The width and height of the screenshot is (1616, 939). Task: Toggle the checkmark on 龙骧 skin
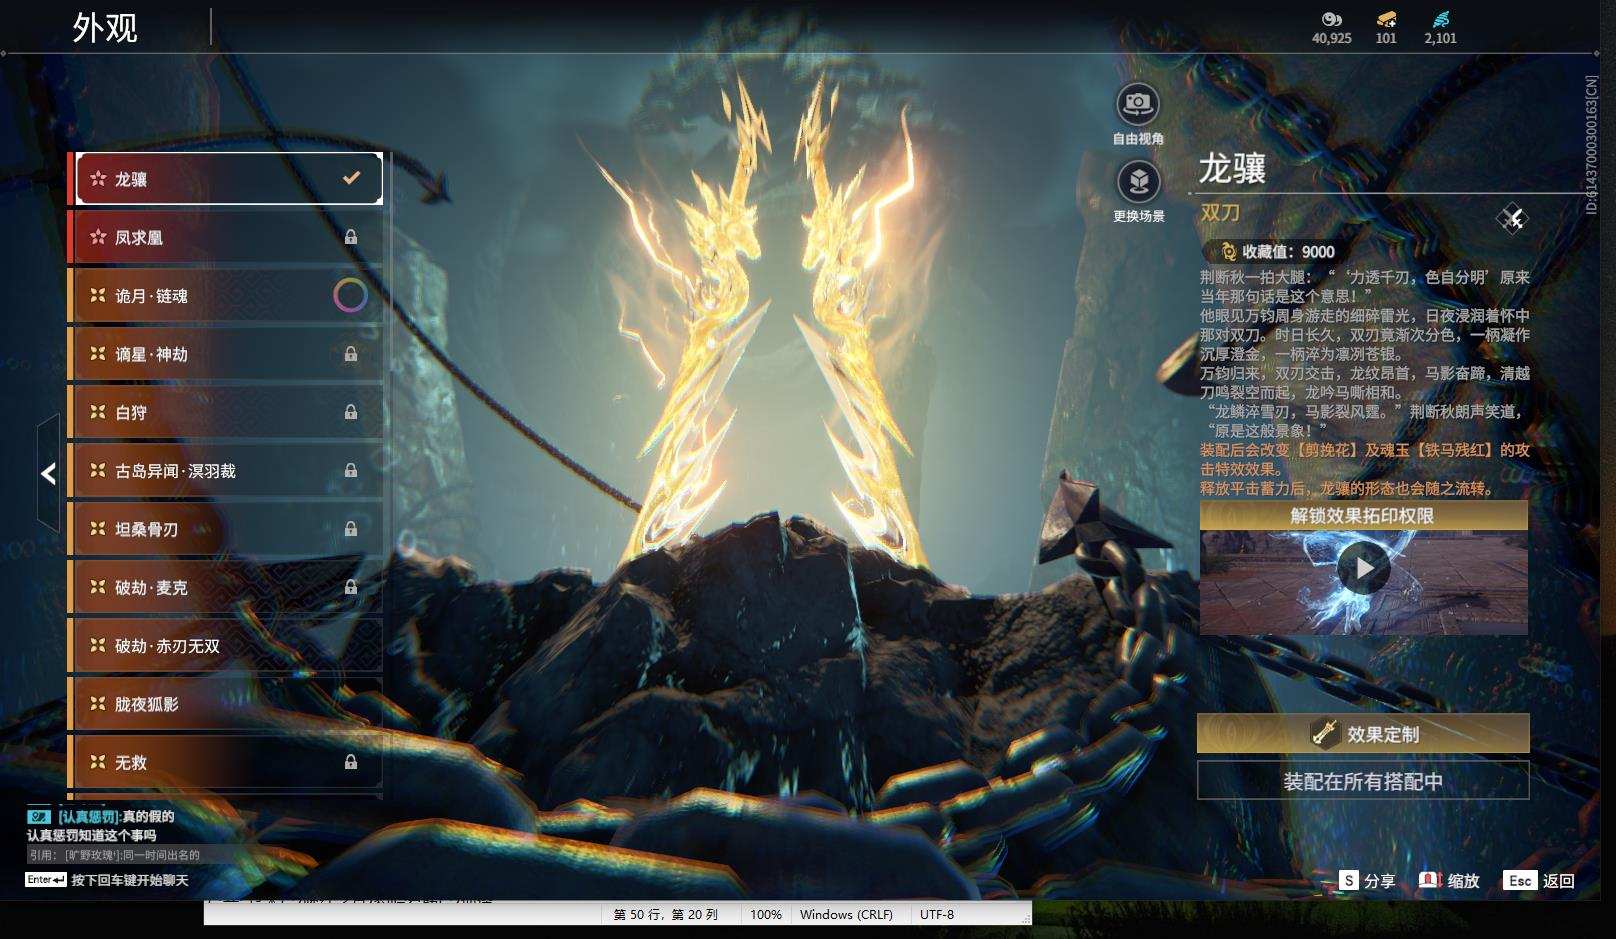[351, 178]
